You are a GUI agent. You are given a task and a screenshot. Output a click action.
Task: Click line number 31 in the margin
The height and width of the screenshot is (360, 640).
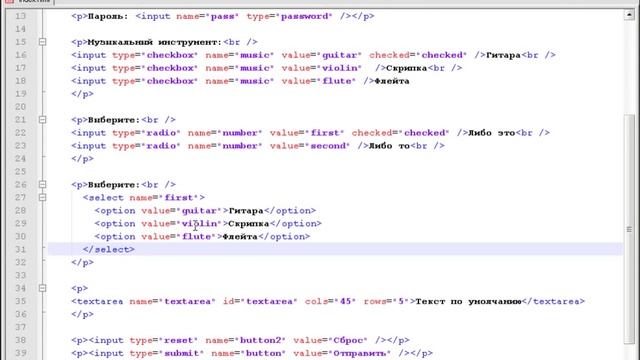point(20,249)
